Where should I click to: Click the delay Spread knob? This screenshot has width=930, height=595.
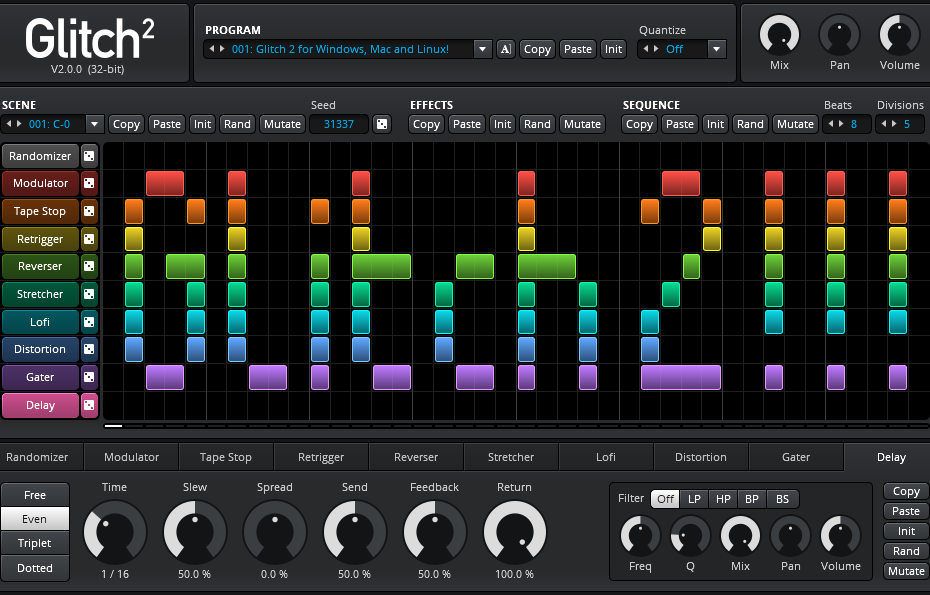275,532
